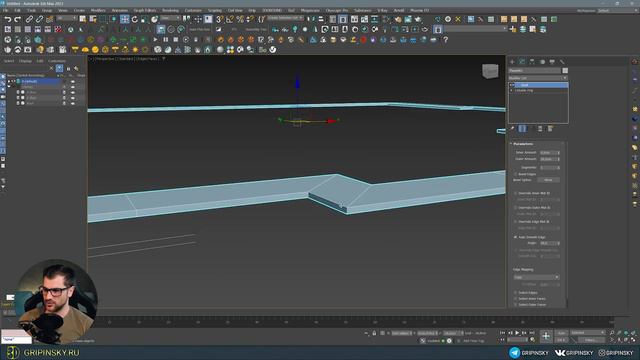Click the Lock Selection padlock icon
This screenshot has height=360, width=640.
pos(374,333)
